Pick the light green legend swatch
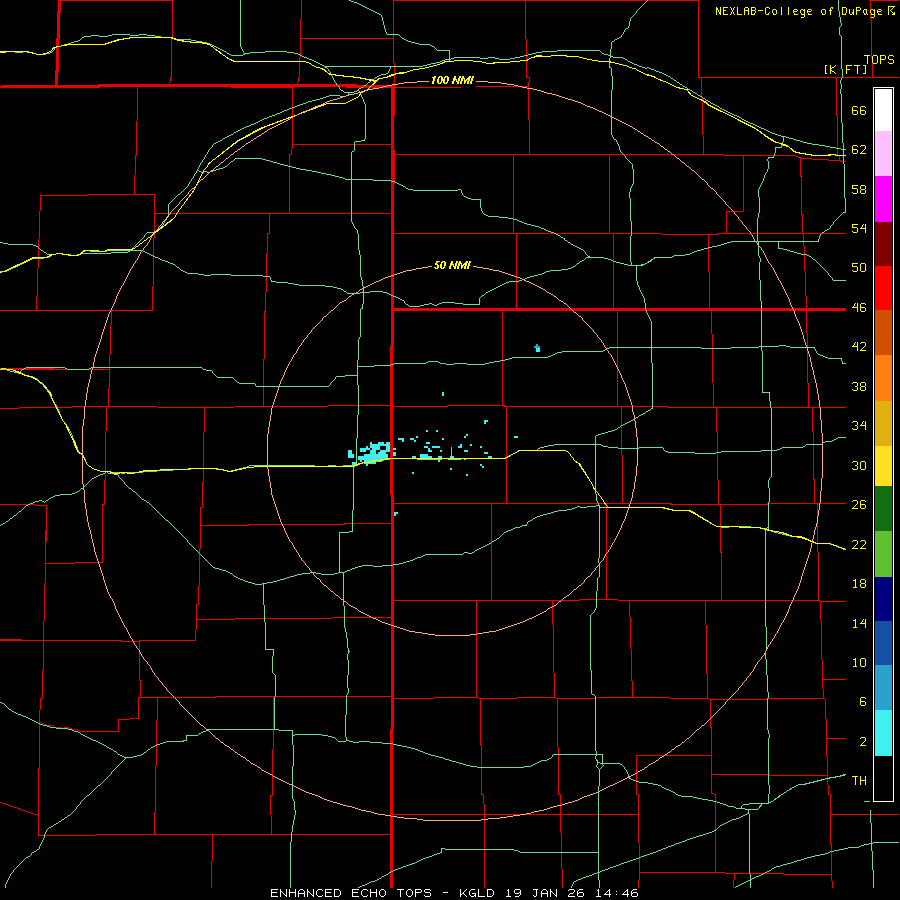 (x=883, y=554)
